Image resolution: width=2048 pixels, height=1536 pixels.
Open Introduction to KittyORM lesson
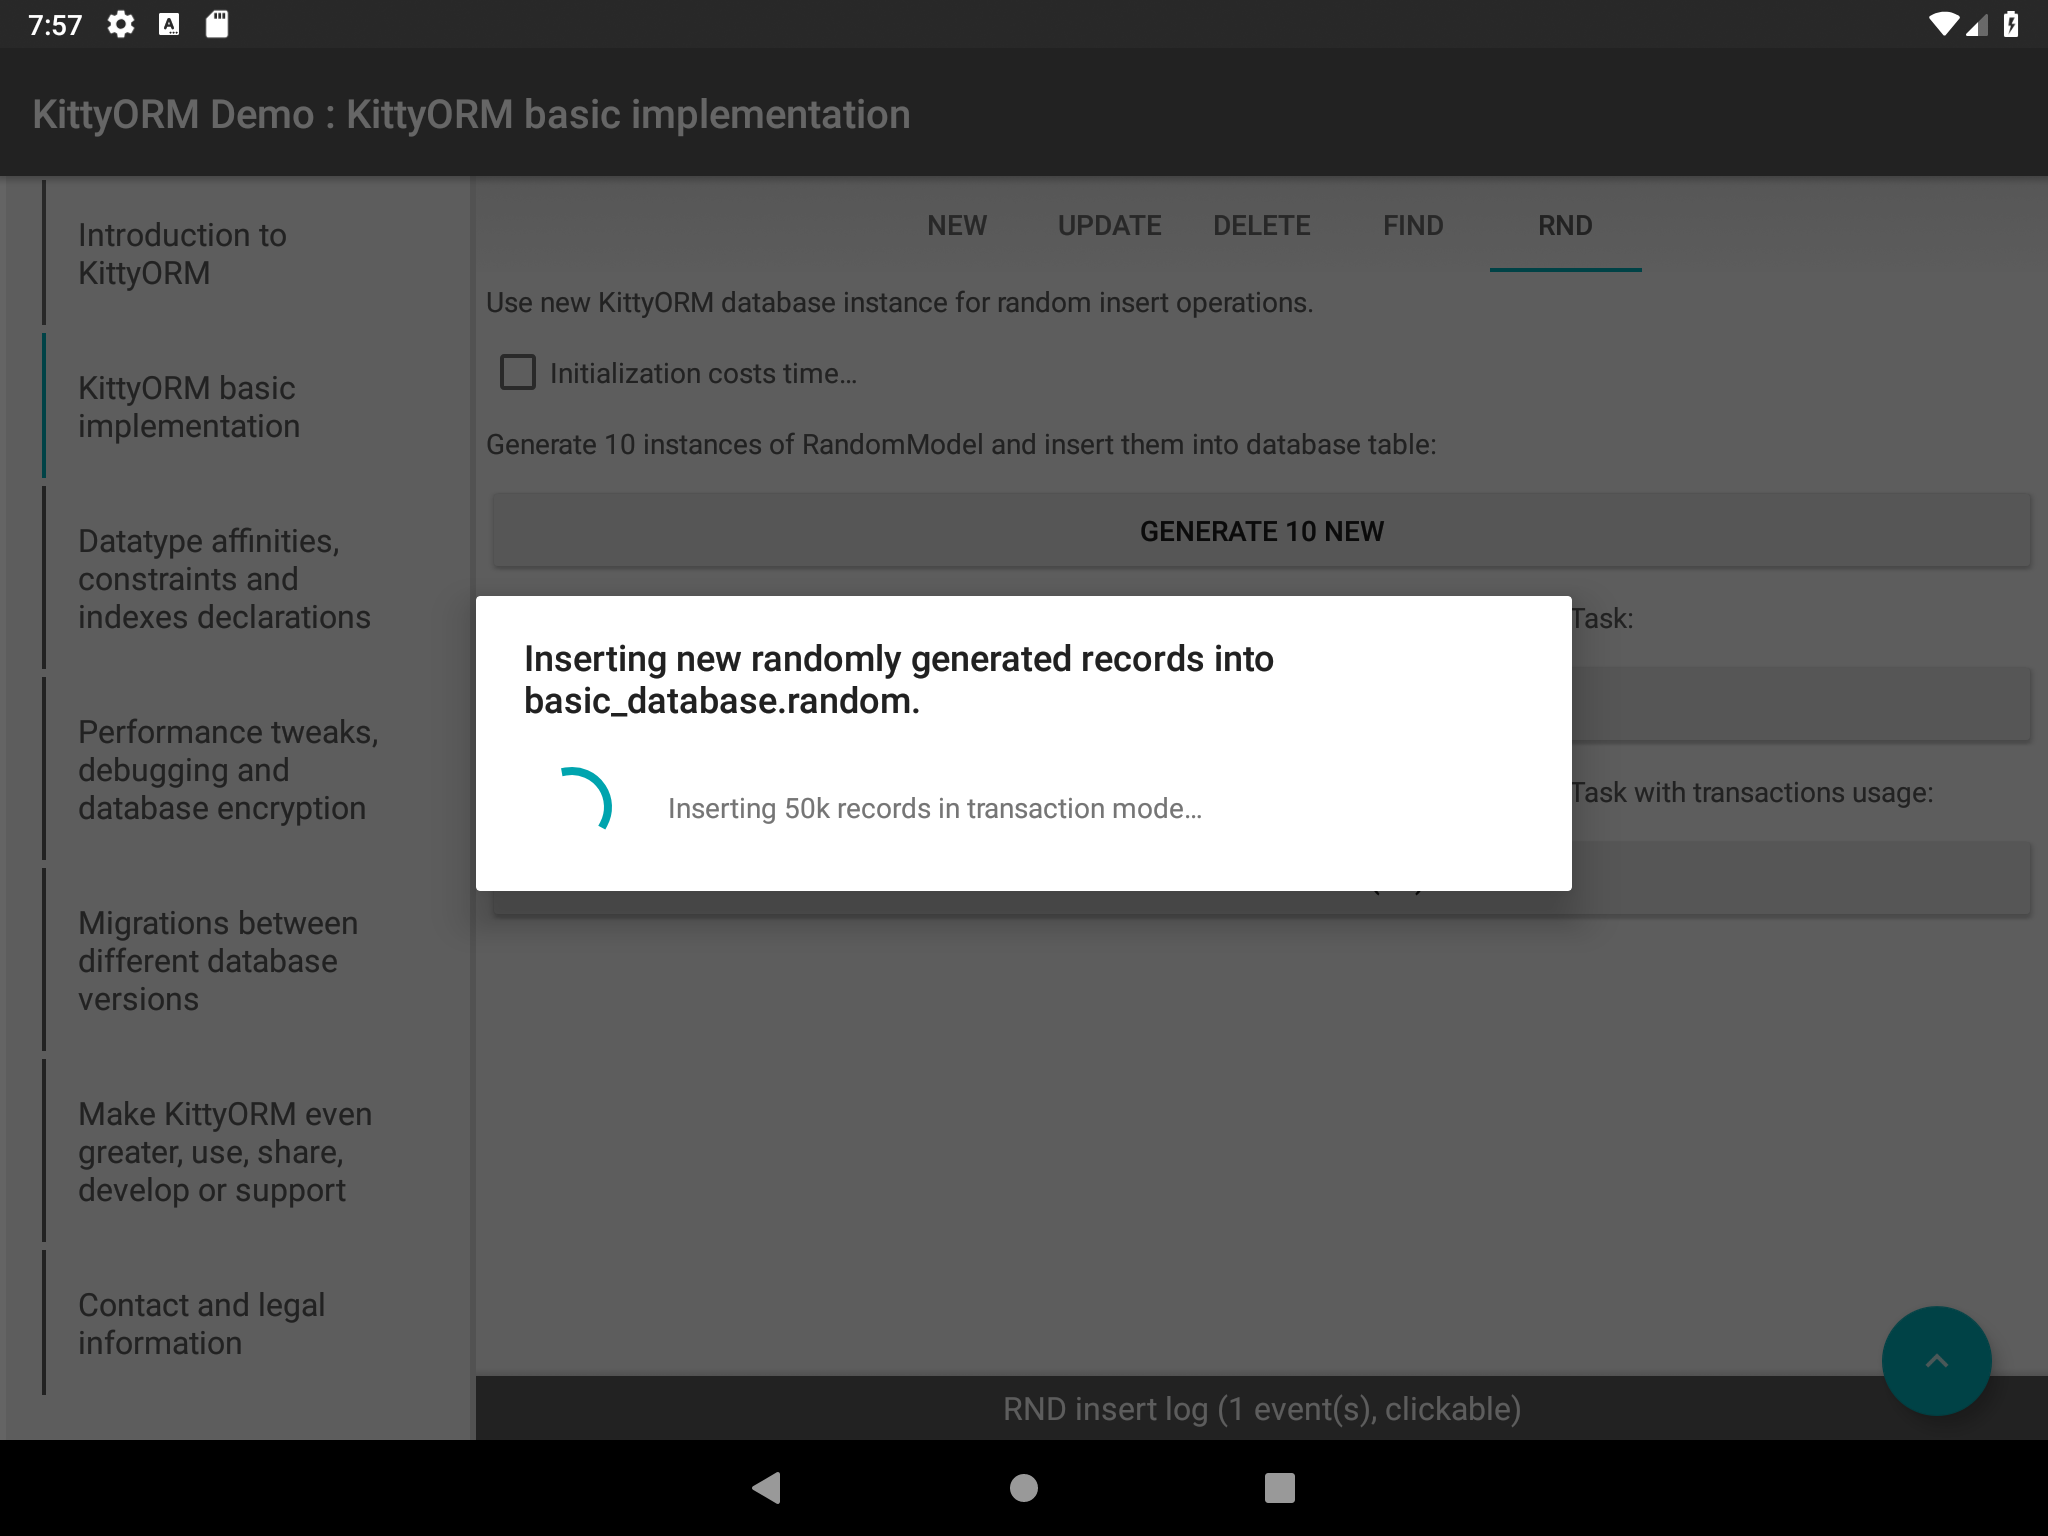pos(257,254)
